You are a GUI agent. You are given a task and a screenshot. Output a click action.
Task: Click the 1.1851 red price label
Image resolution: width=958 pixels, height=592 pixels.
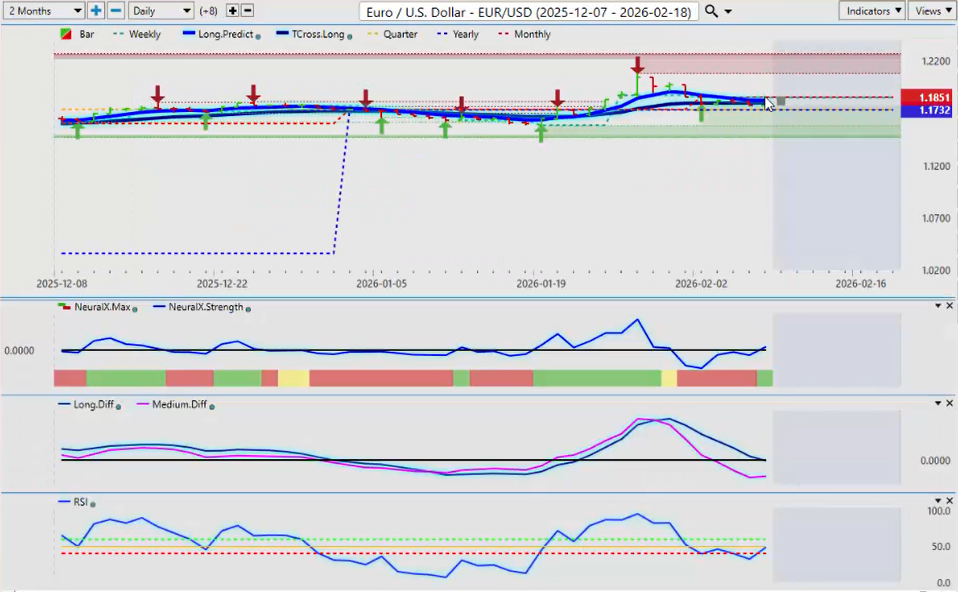[x=929, y=97]
